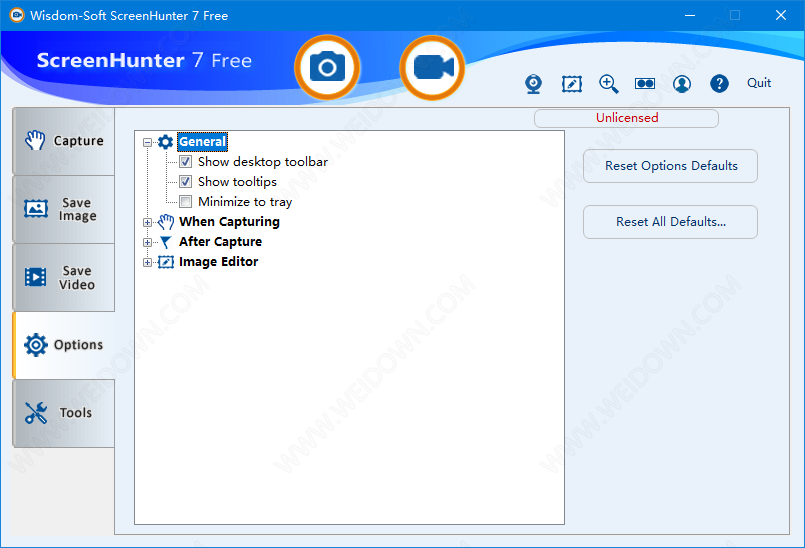805x548 pixels.
Task: Click the Reset All Defaults button
Action: pos(670,222)
